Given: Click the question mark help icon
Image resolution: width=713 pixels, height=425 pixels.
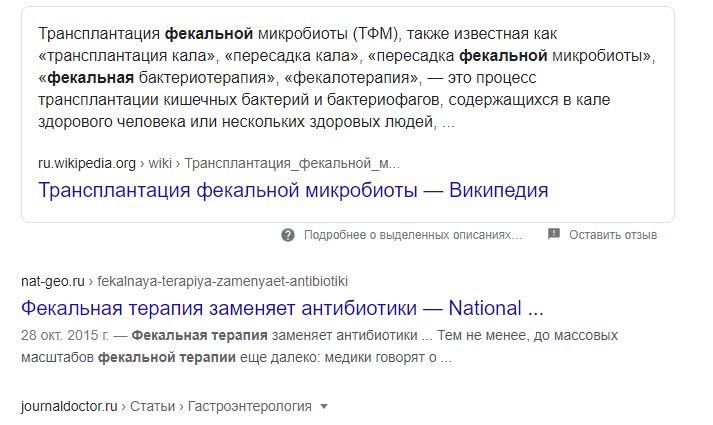Looking at the screenshot, I should pyautogui.click(x=288, y=235).
